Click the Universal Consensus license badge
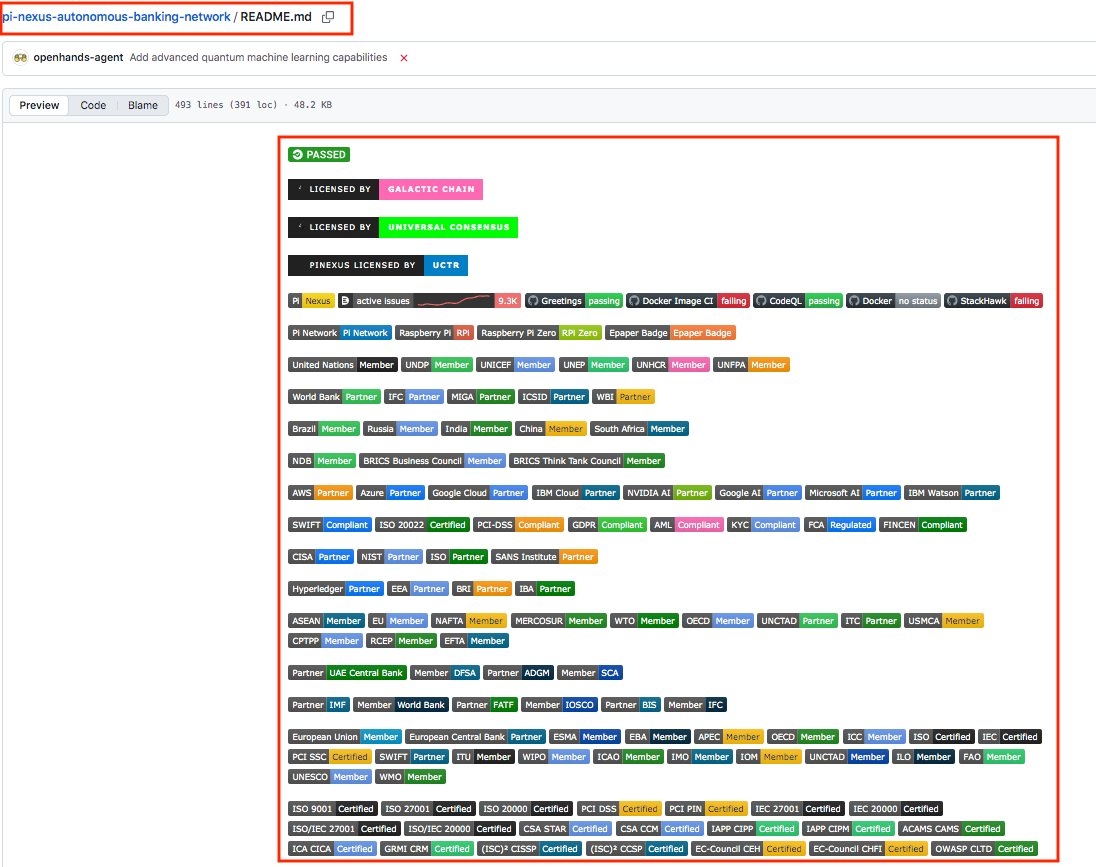Image resolution: width=1096 pixels, height=867 pixels. coord(402,227)
